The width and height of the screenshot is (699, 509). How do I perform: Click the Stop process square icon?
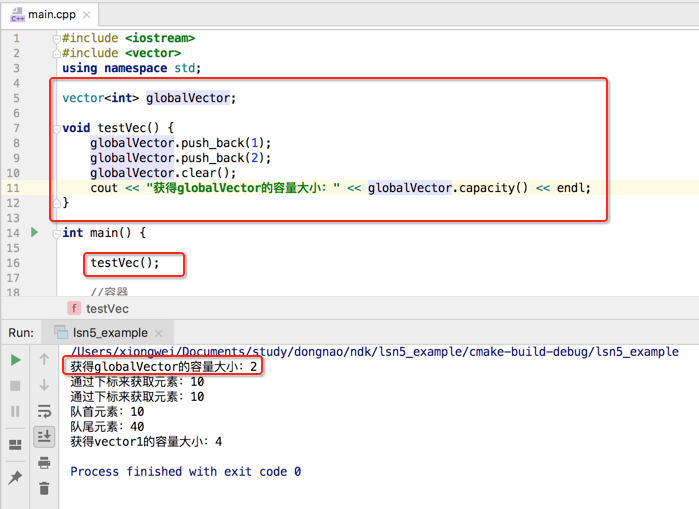point(15,386)
